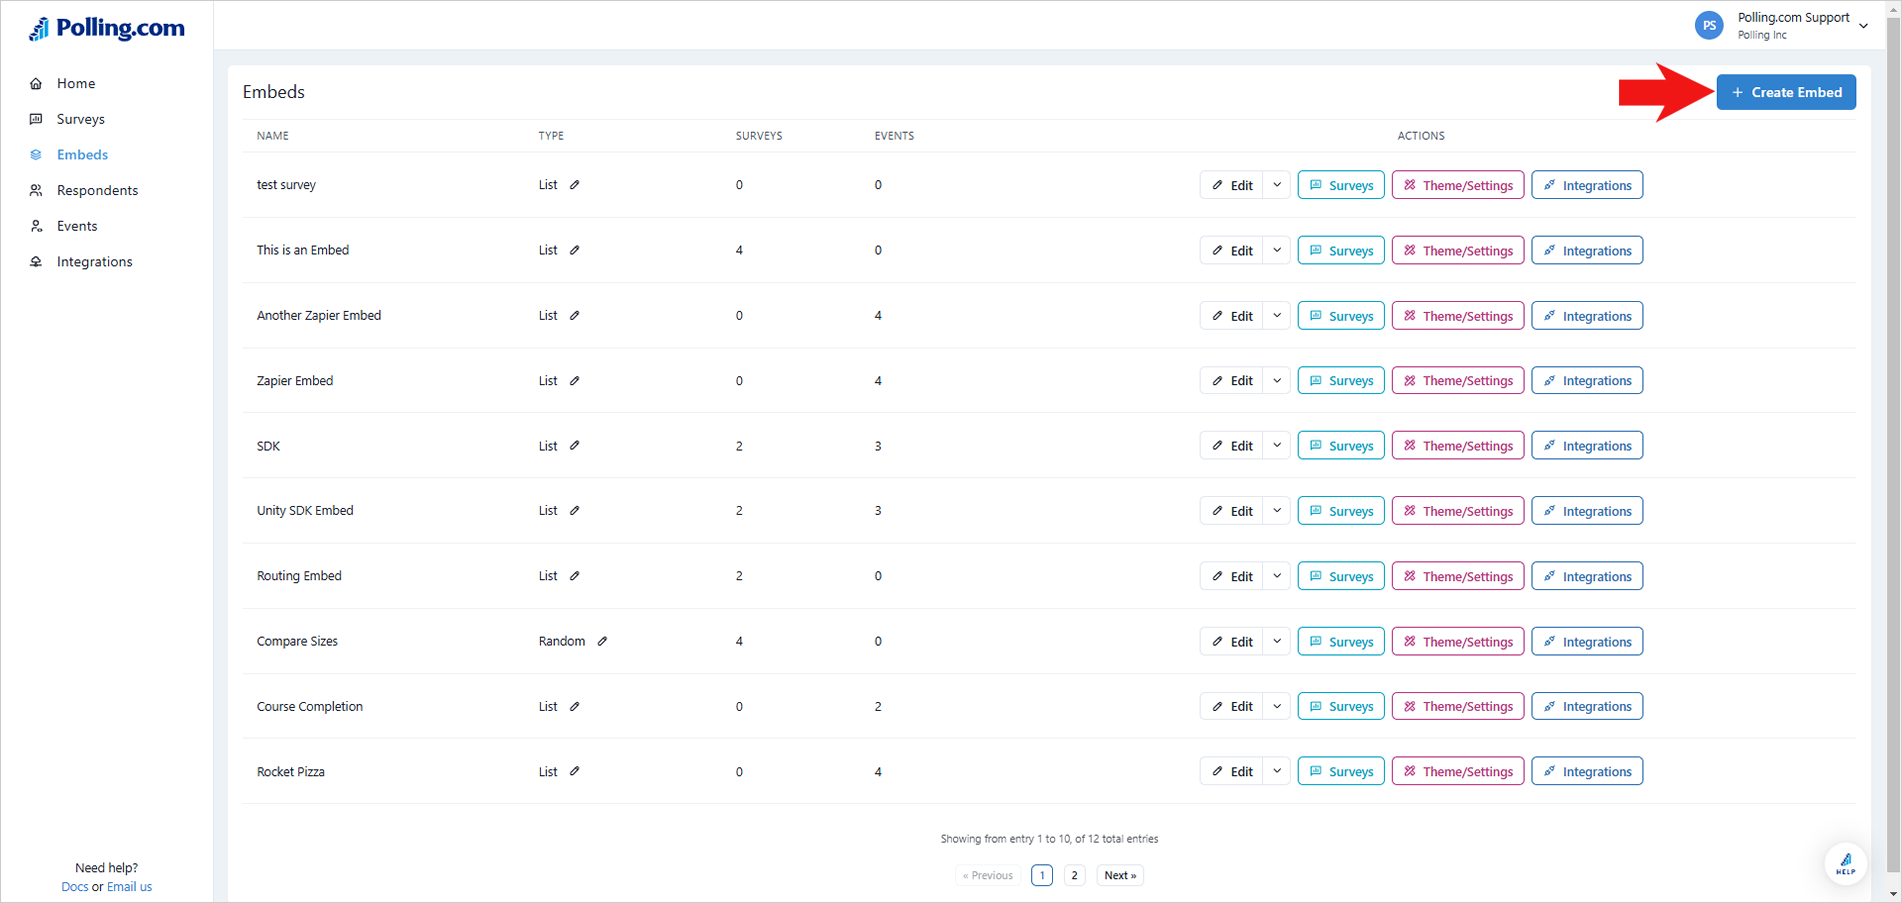Click pencil icon beside This is an Embed type
Viewport: 1902px width, 903px height.
point(575,250)
